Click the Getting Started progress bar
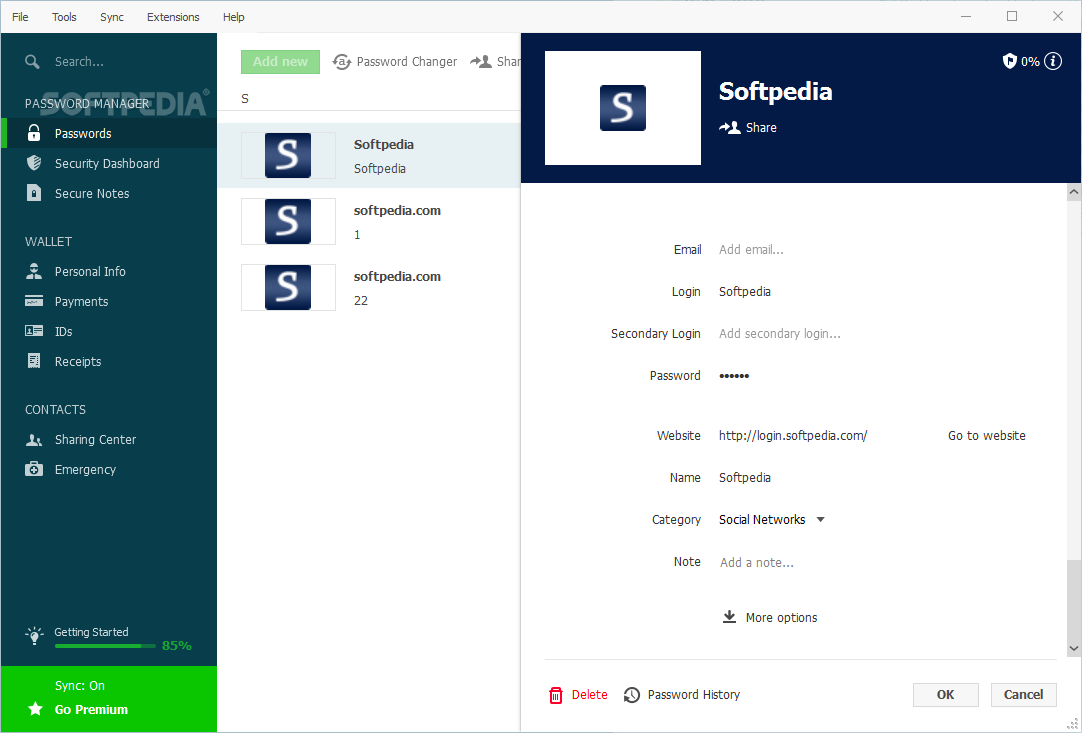This screenshot has height=733, width=1082. tap(105, 646)
